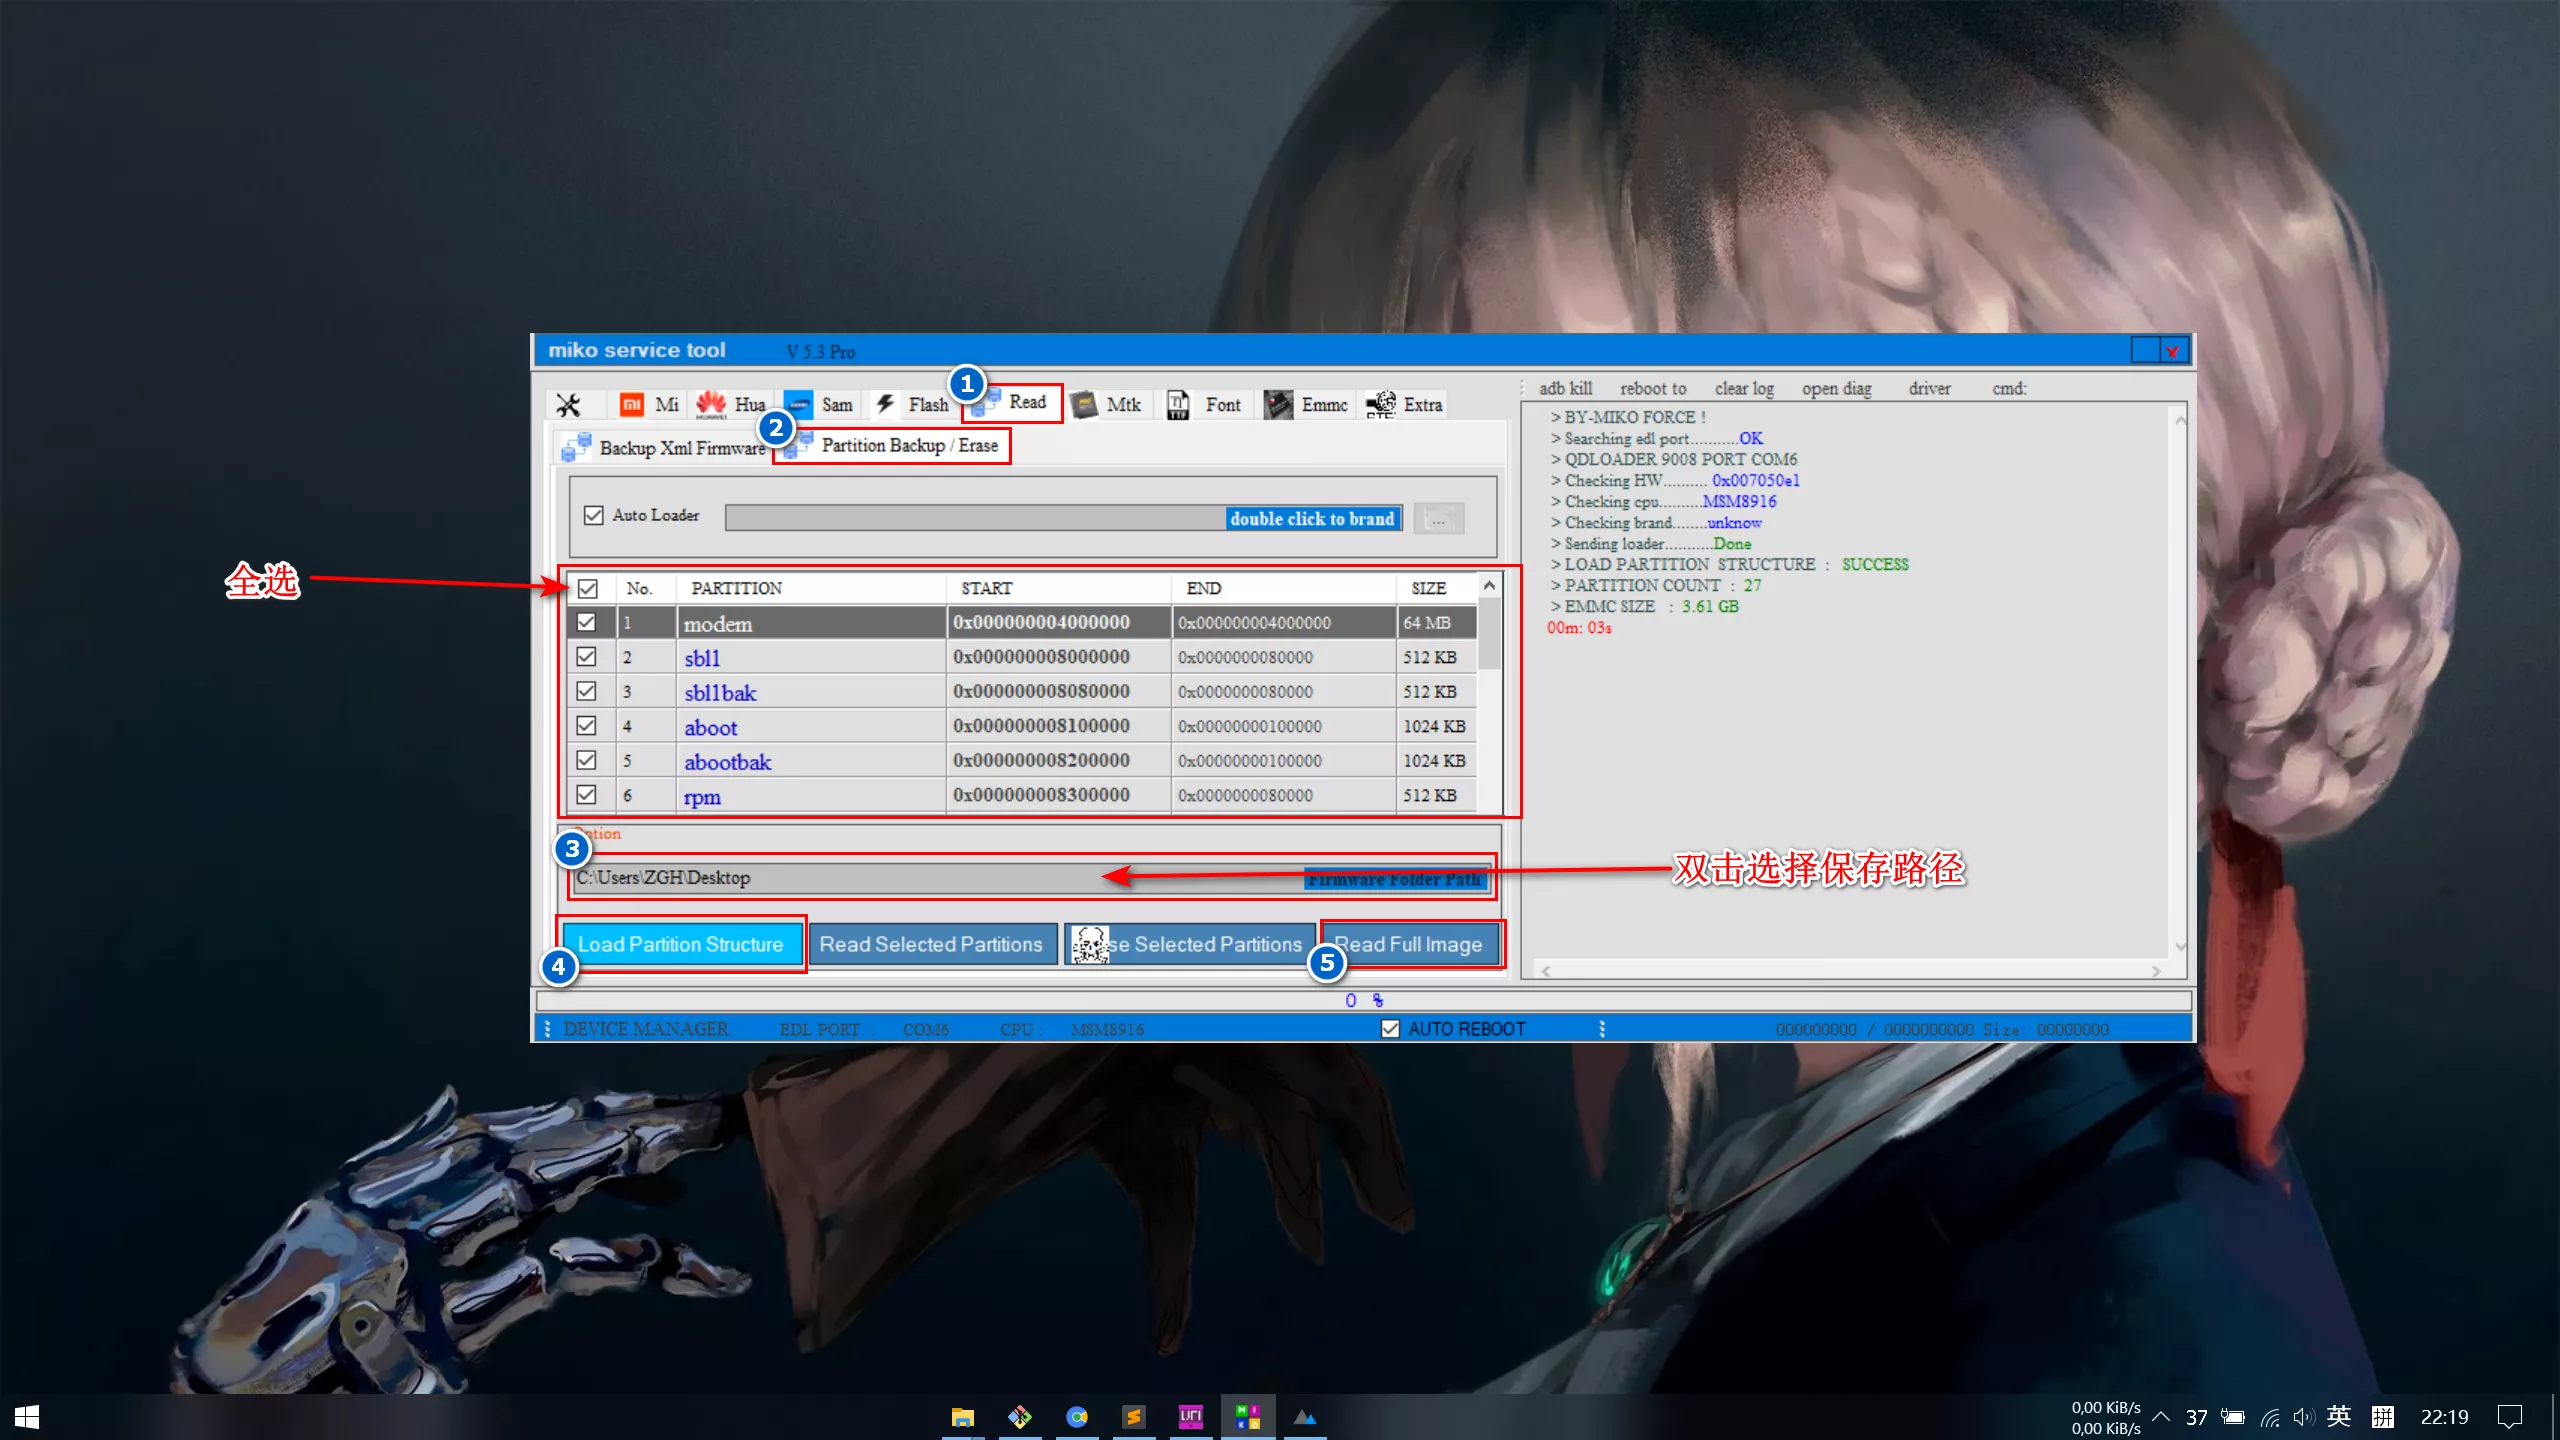The height and width of the screenshot is (1440, 2560).
Task: Click the skull Erase Selected Partitions button
Action: click(1190, 944)
